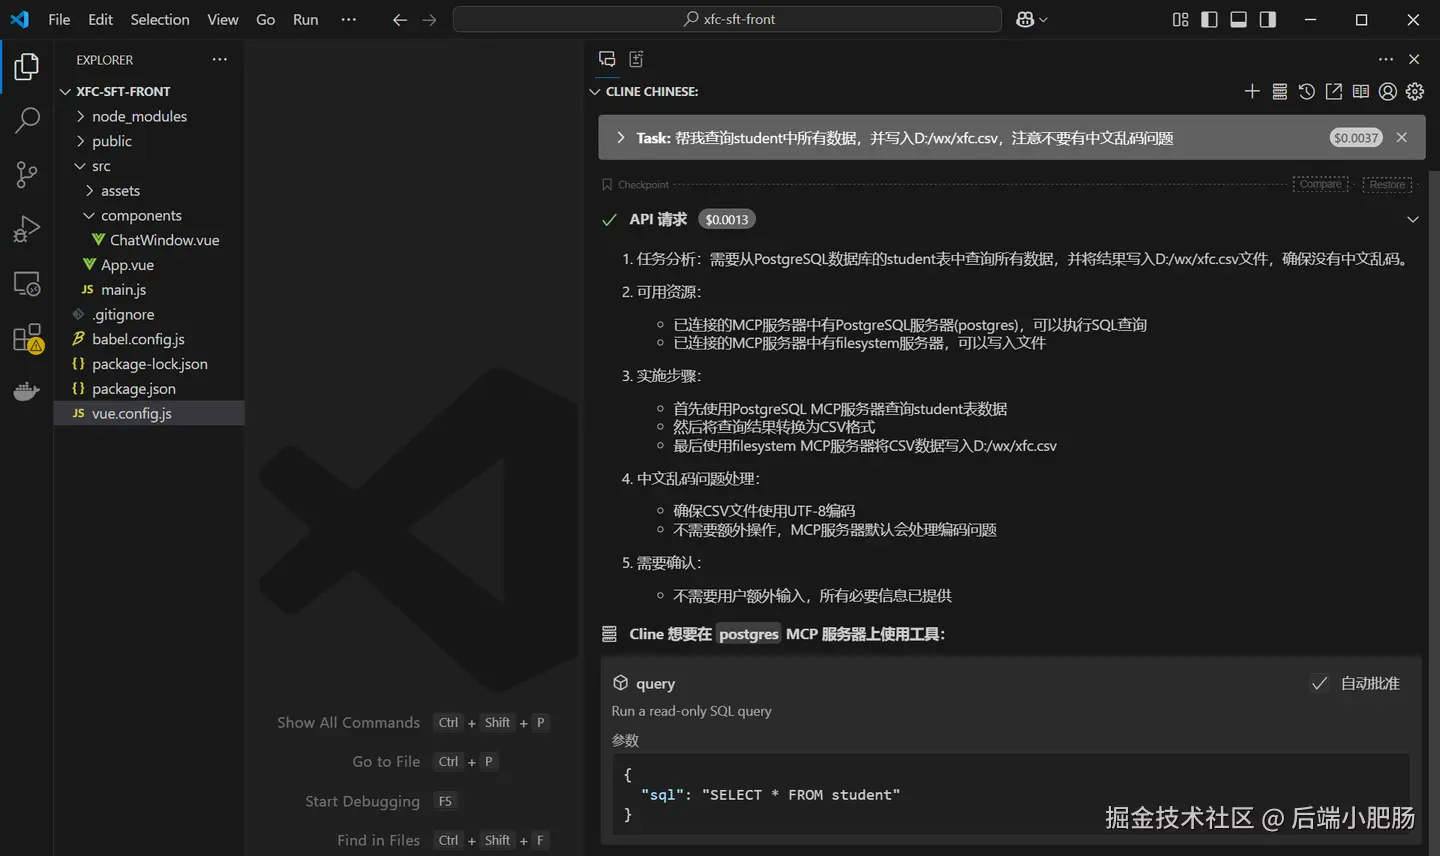Open Cline account
1440x856 pixels.
[x=1387, y=91]
